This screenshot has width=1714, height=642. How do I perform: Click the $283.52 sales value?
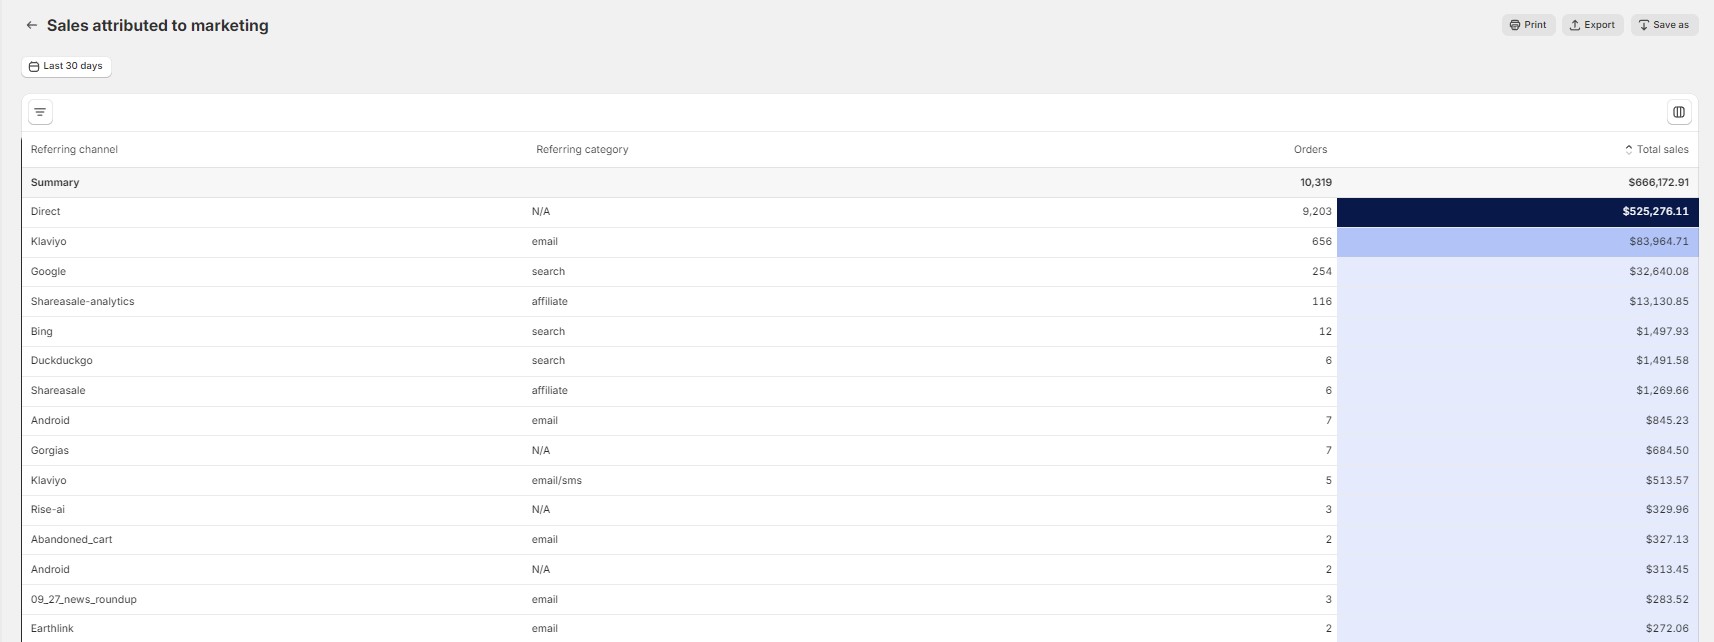(x=1667, y=599)
